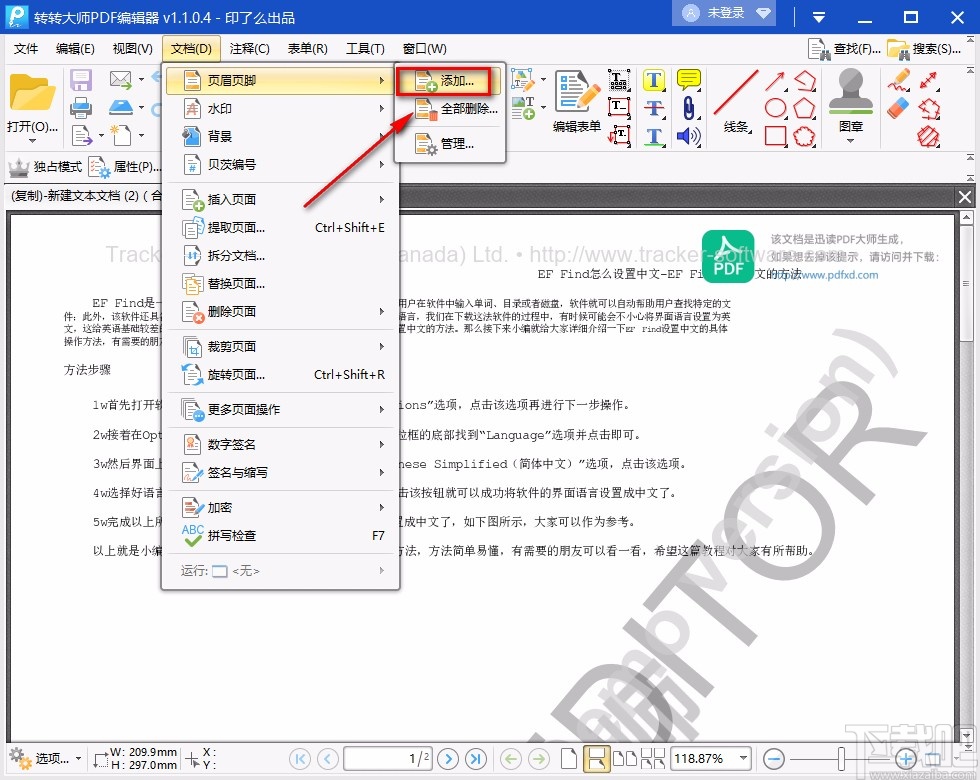980x780 pixels.
Task: Select the yellow sticky note comment tool
Action: point(688,80)
